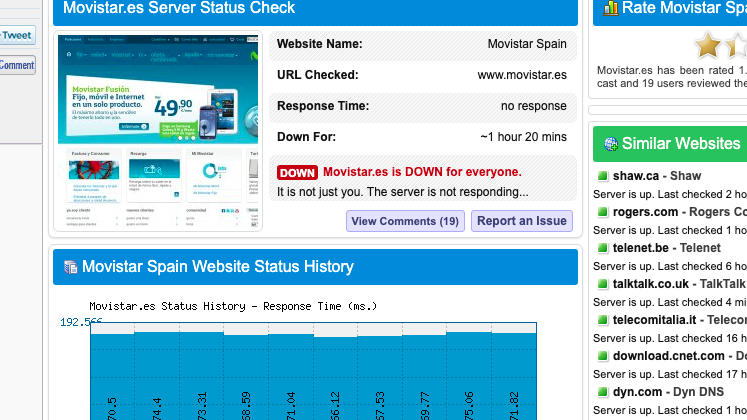Click the Report an Issue button

coord(522,221)
